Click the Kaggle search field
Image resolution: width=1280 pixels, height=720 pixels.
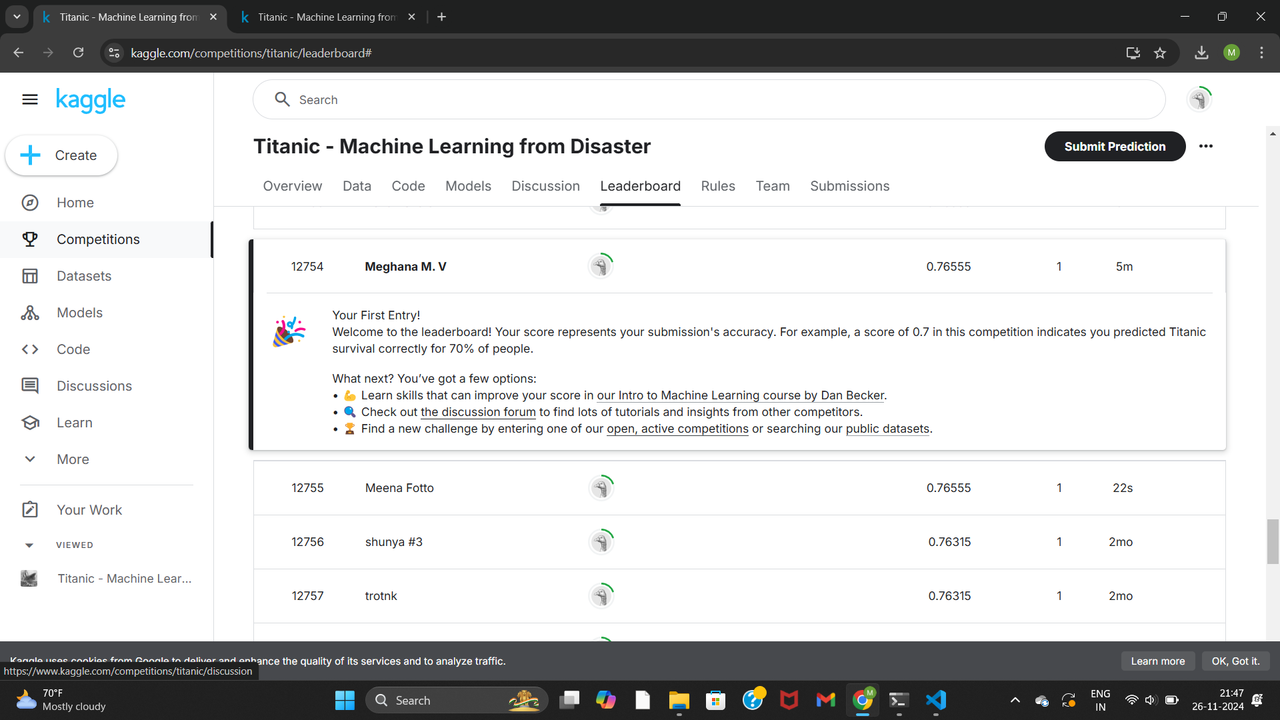(708, 100)
